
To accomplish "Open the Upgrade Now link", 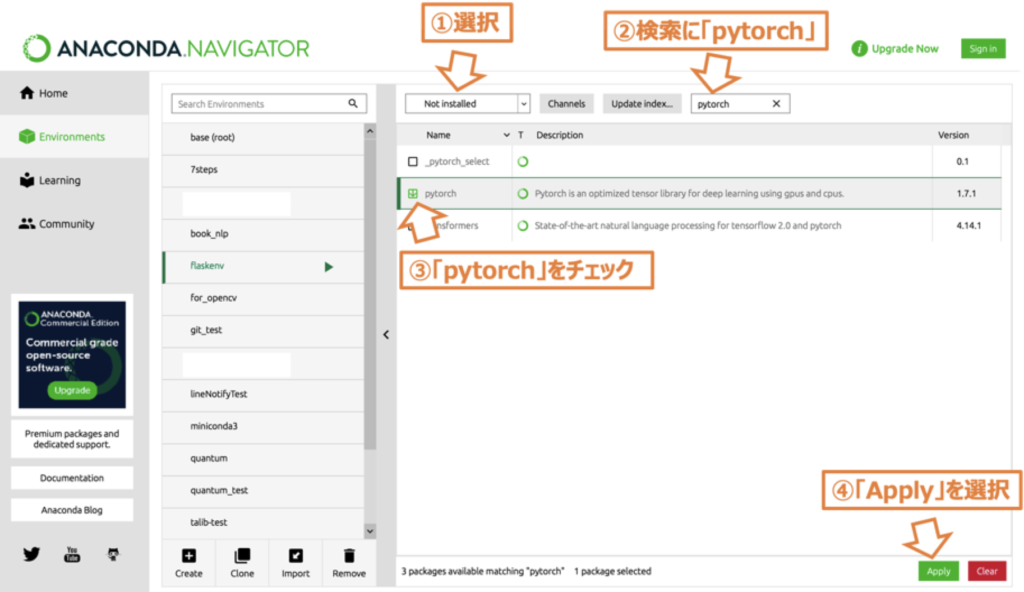I will point(904,48).
